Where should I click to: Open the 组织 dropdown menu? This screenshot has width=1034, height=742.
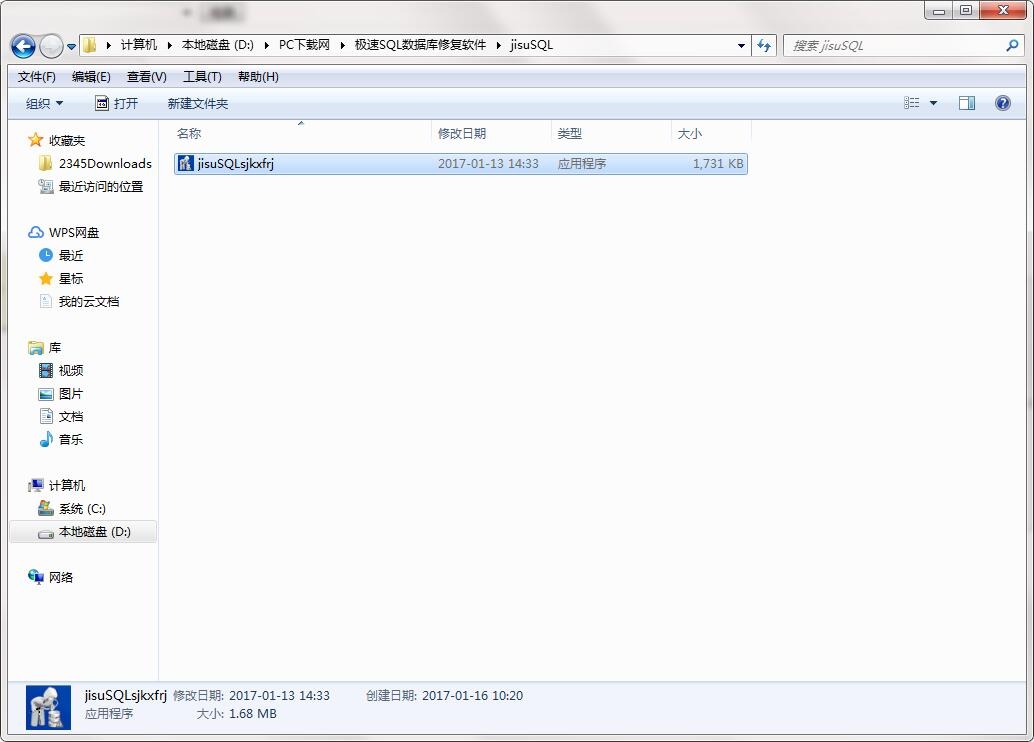pos(44,104)
